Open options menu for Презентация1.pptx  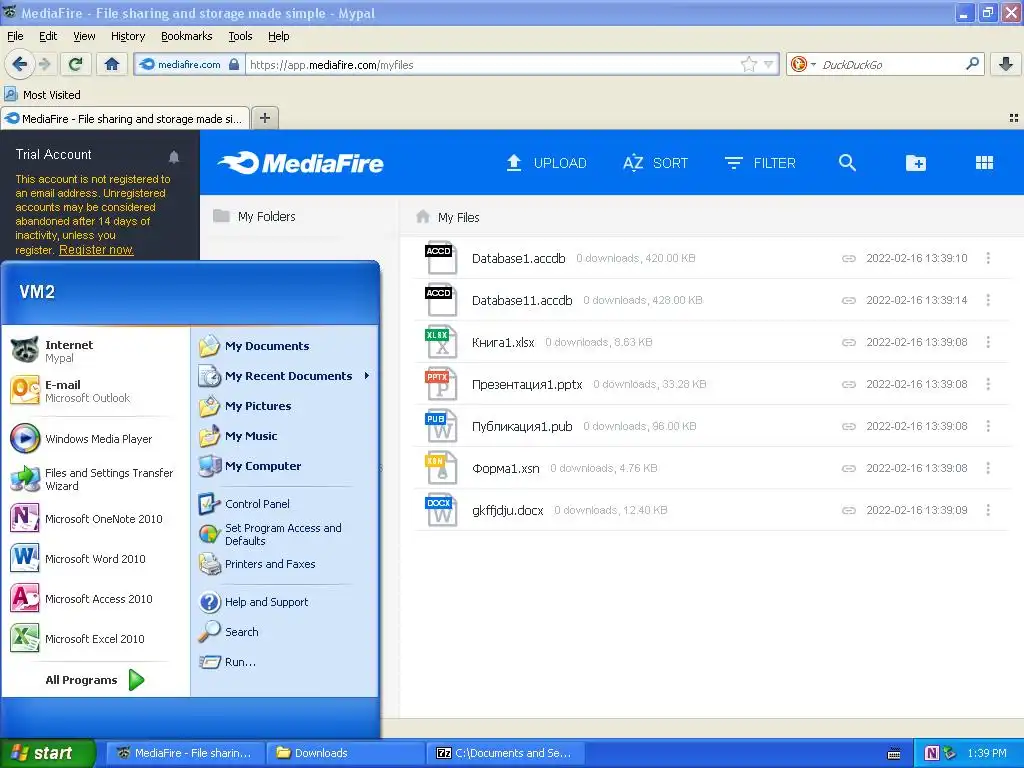(988, 384)
